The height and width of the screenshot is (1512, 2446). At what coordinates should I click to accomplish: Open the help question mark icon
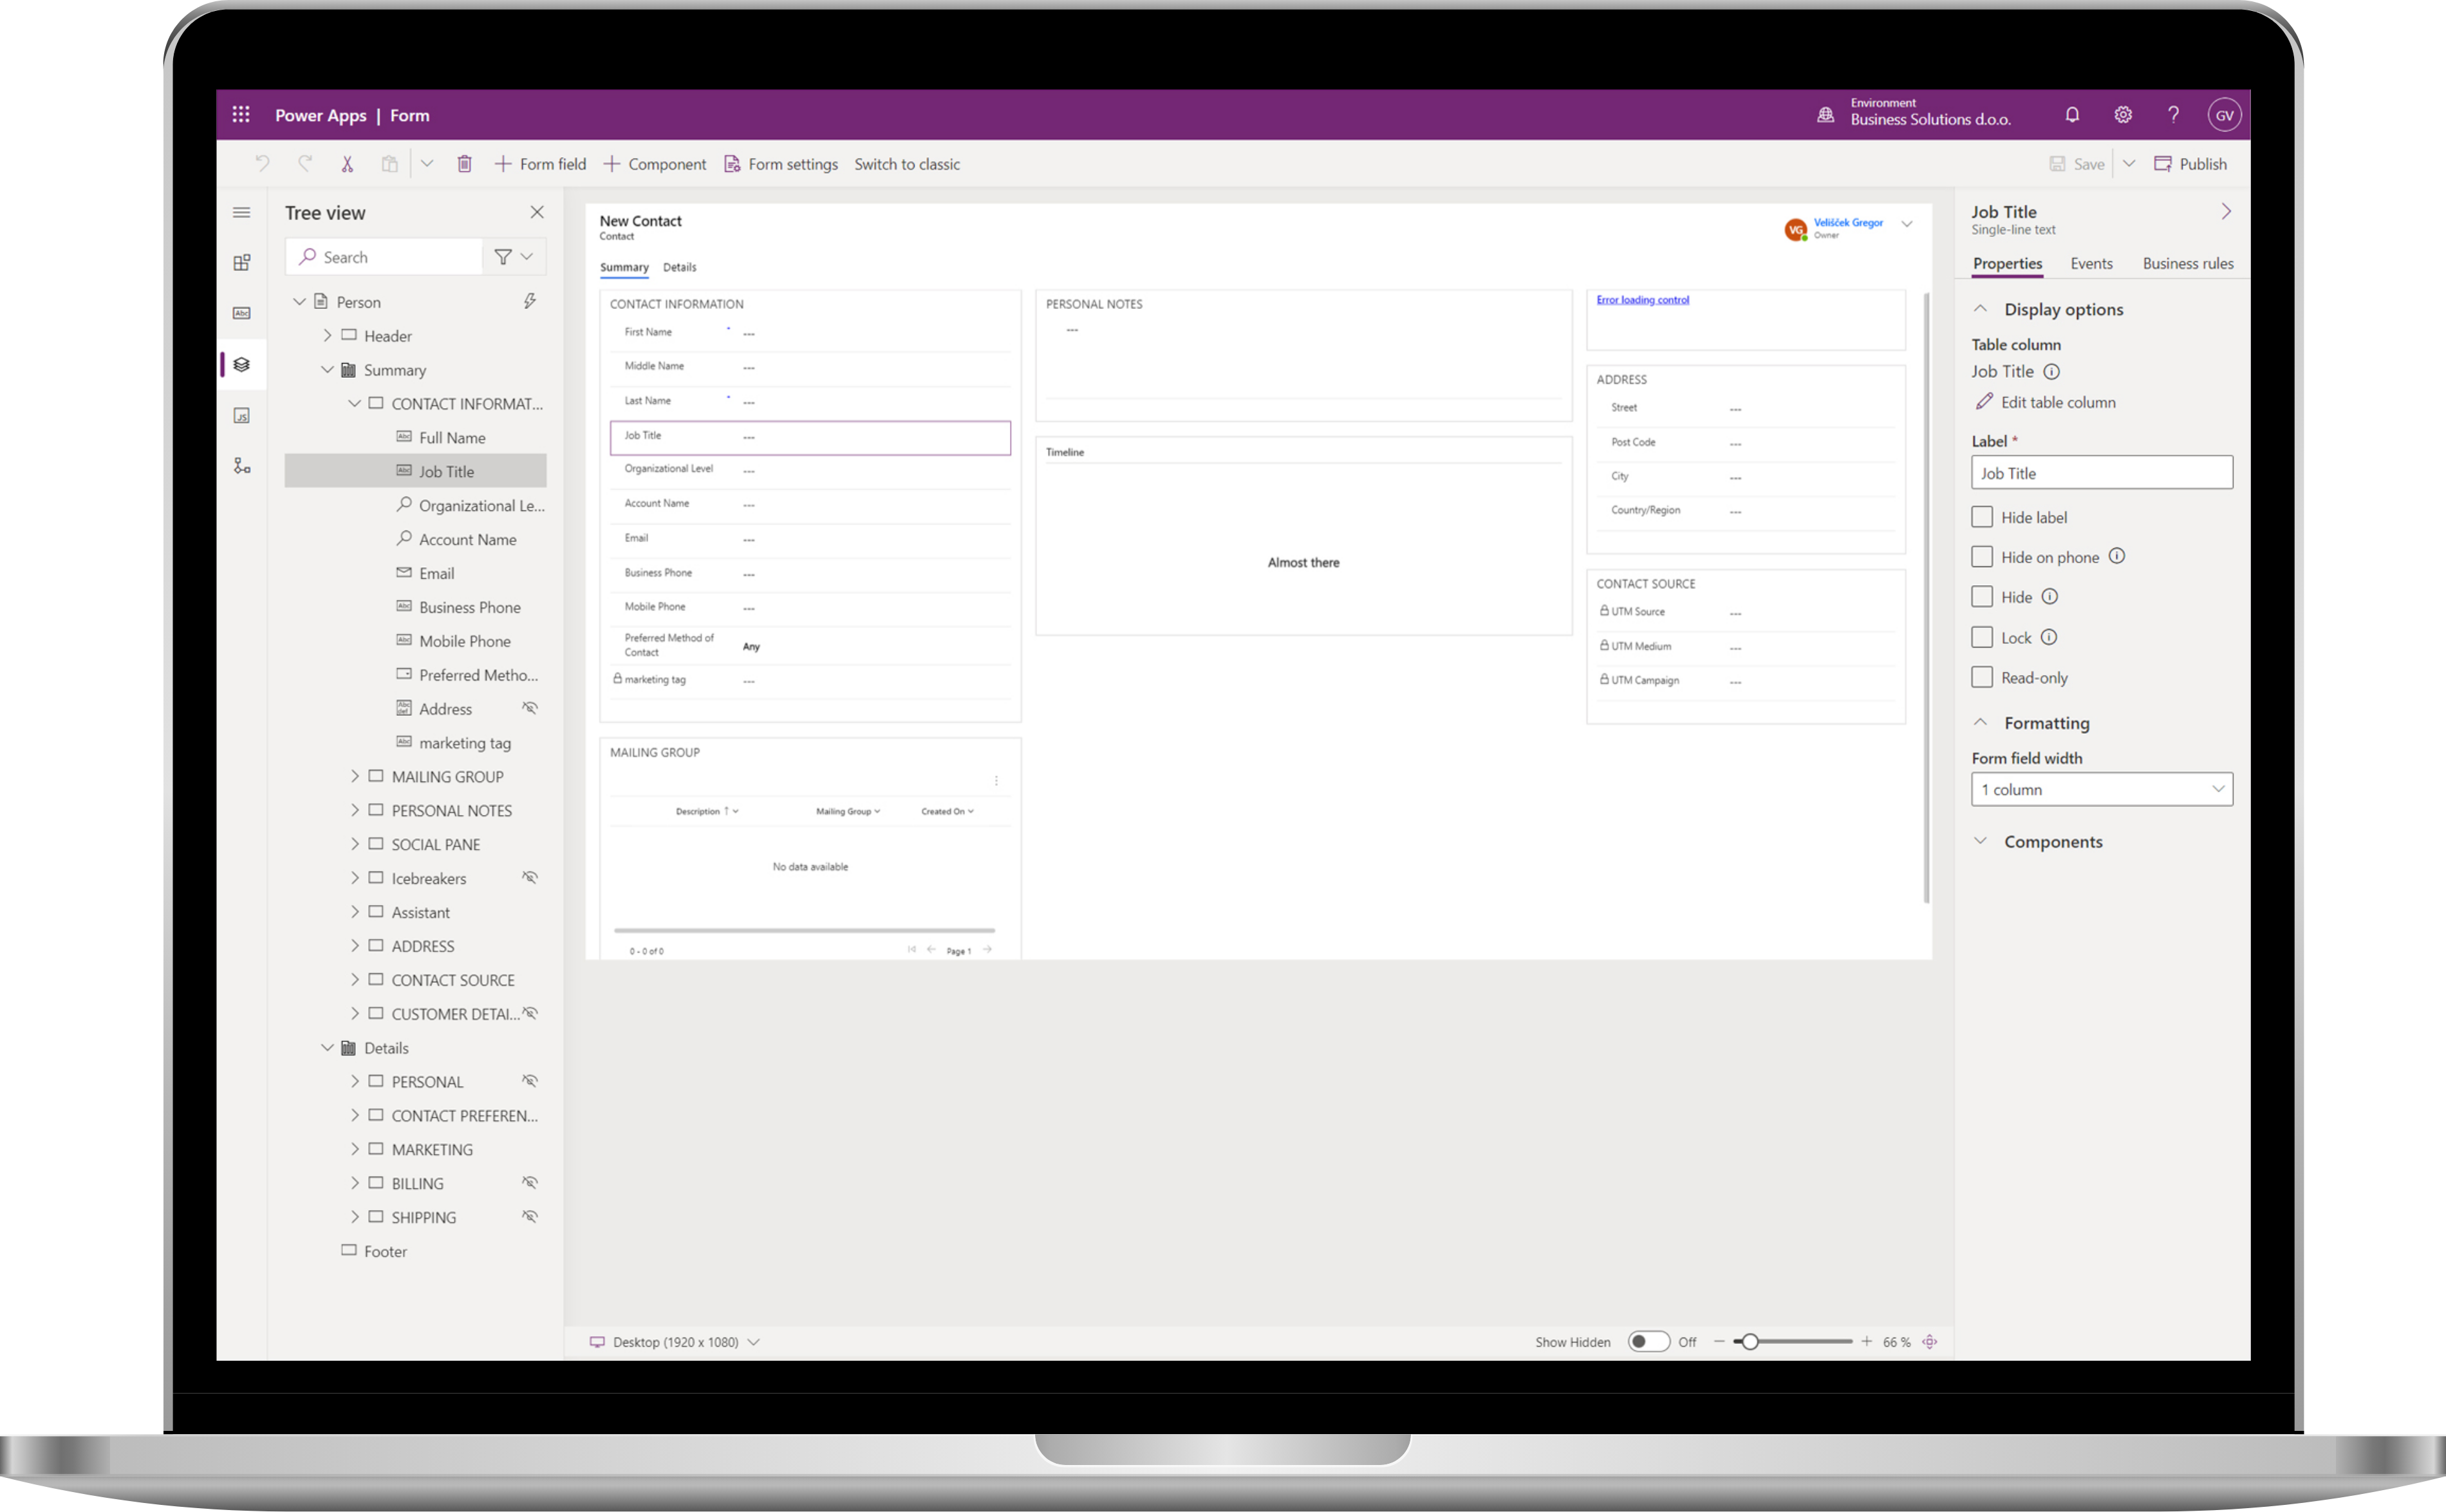point(2173,115)
